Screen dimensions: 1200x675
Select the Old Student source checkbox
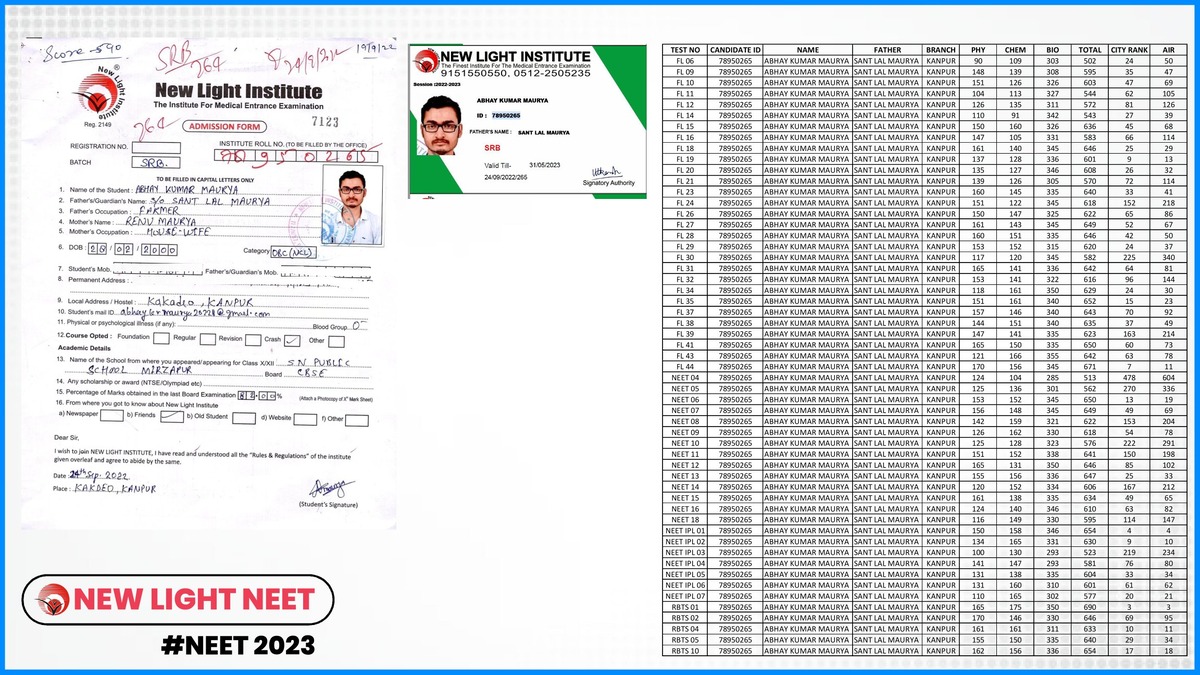tap(243, 417)
